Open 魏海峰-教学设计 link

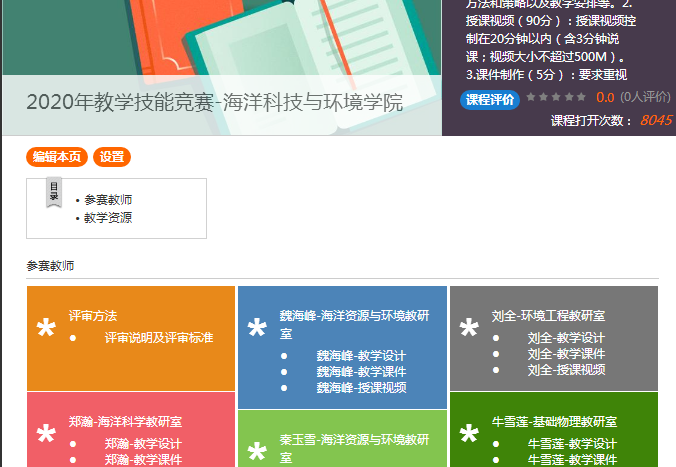(x=361, y=356)
